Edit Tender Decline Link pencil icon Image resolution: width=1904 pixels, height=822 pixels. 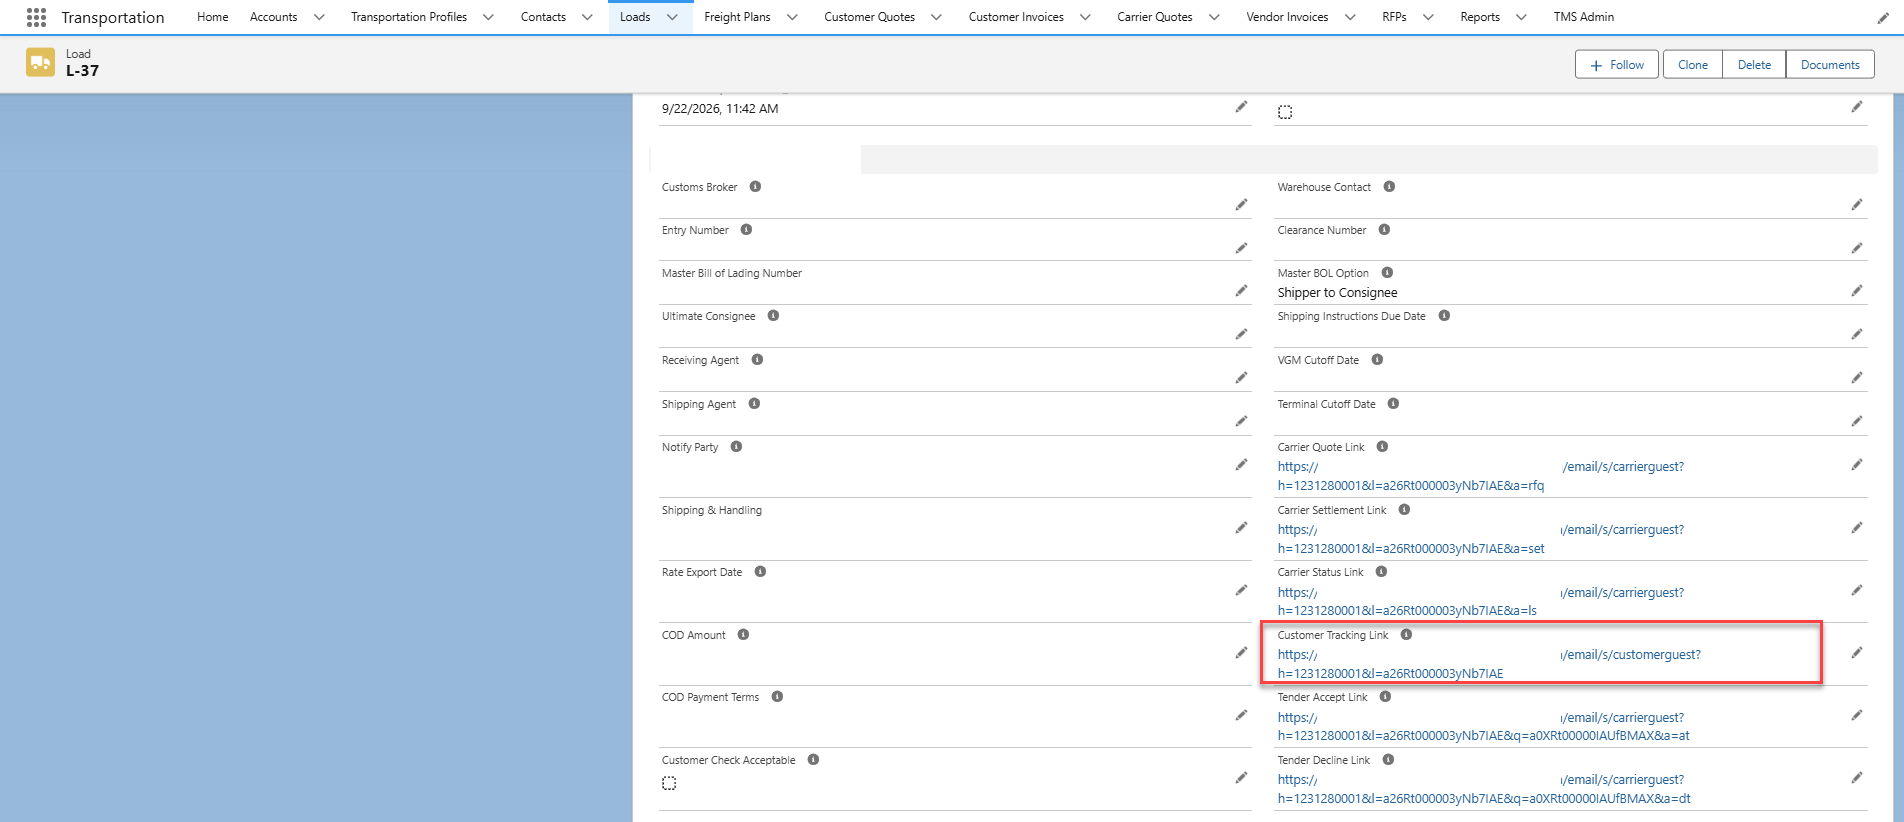[x=1857, y=778]
